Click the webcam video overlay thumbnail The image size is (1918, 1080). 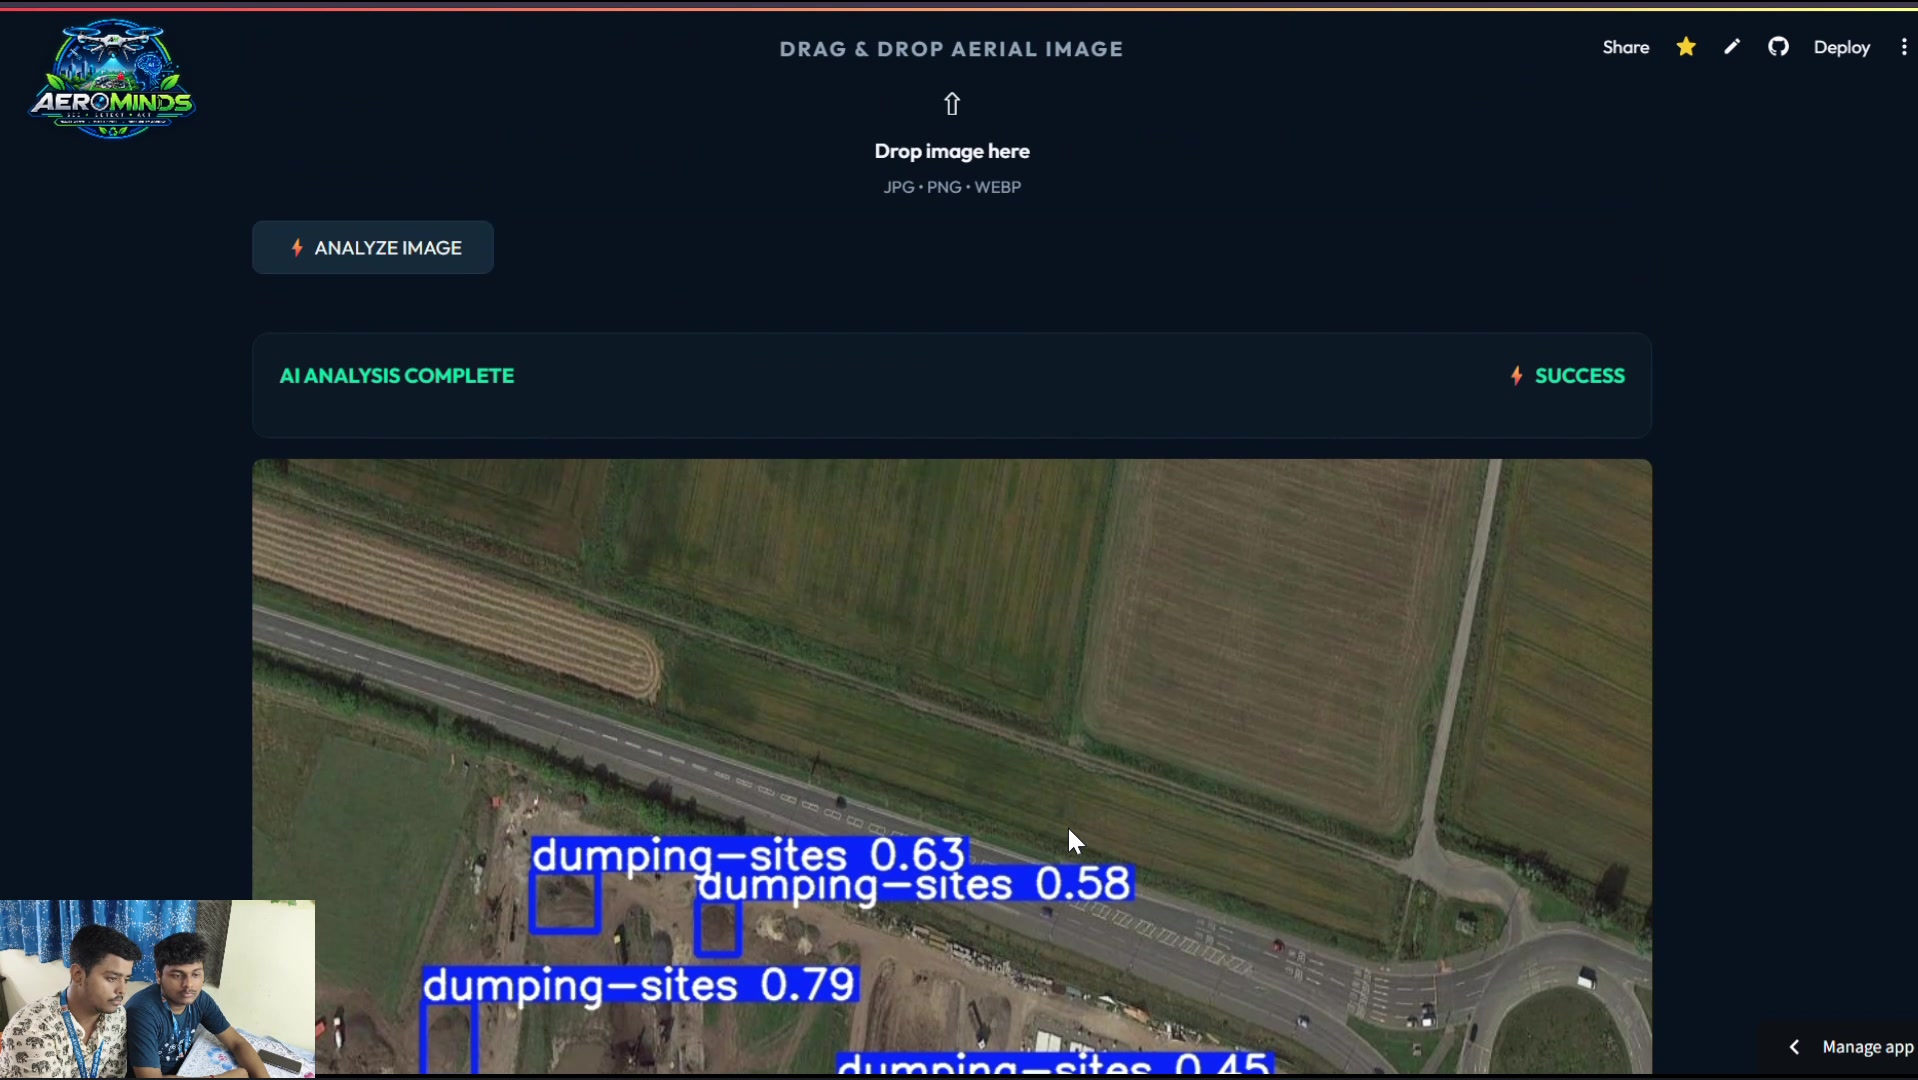click(157, 989)
